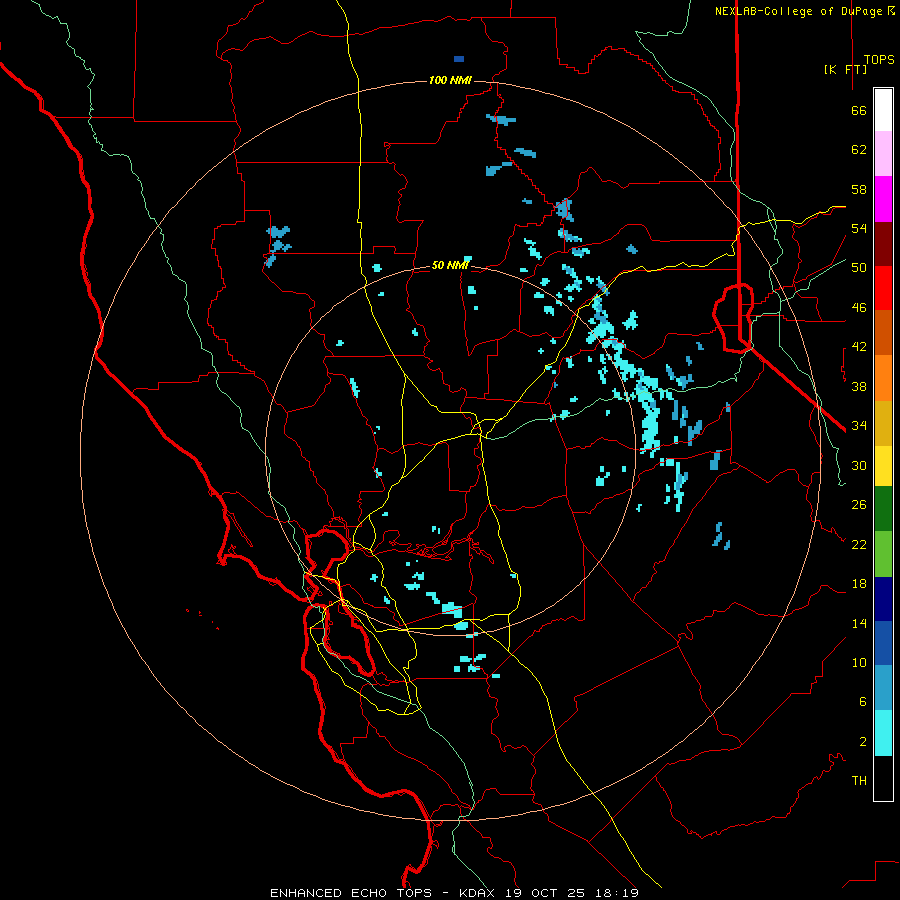Click the steel blue 14 K FT swatch
The image size is (900, 900).
(x=883, y=688)
